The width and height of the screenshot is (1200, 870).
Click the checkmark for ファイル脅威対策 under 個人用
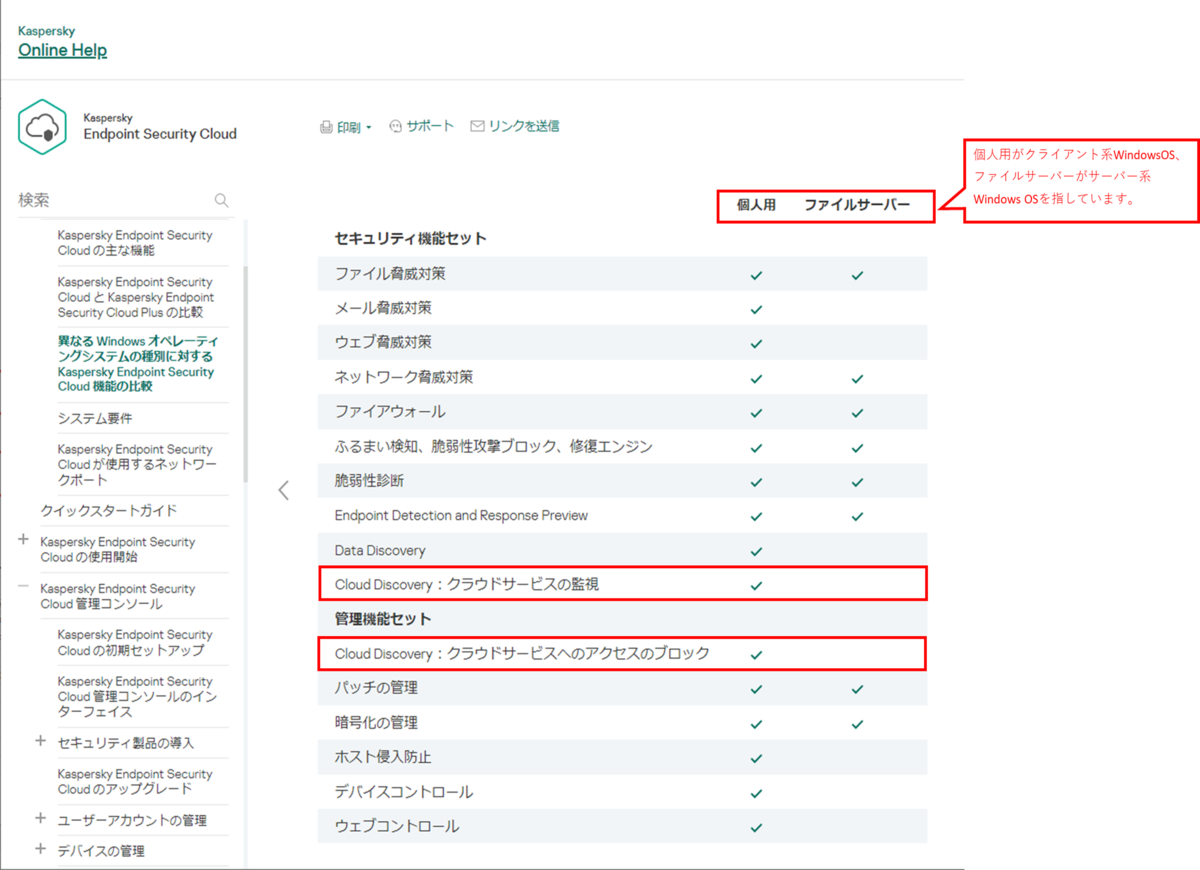(x=757, y=273)
